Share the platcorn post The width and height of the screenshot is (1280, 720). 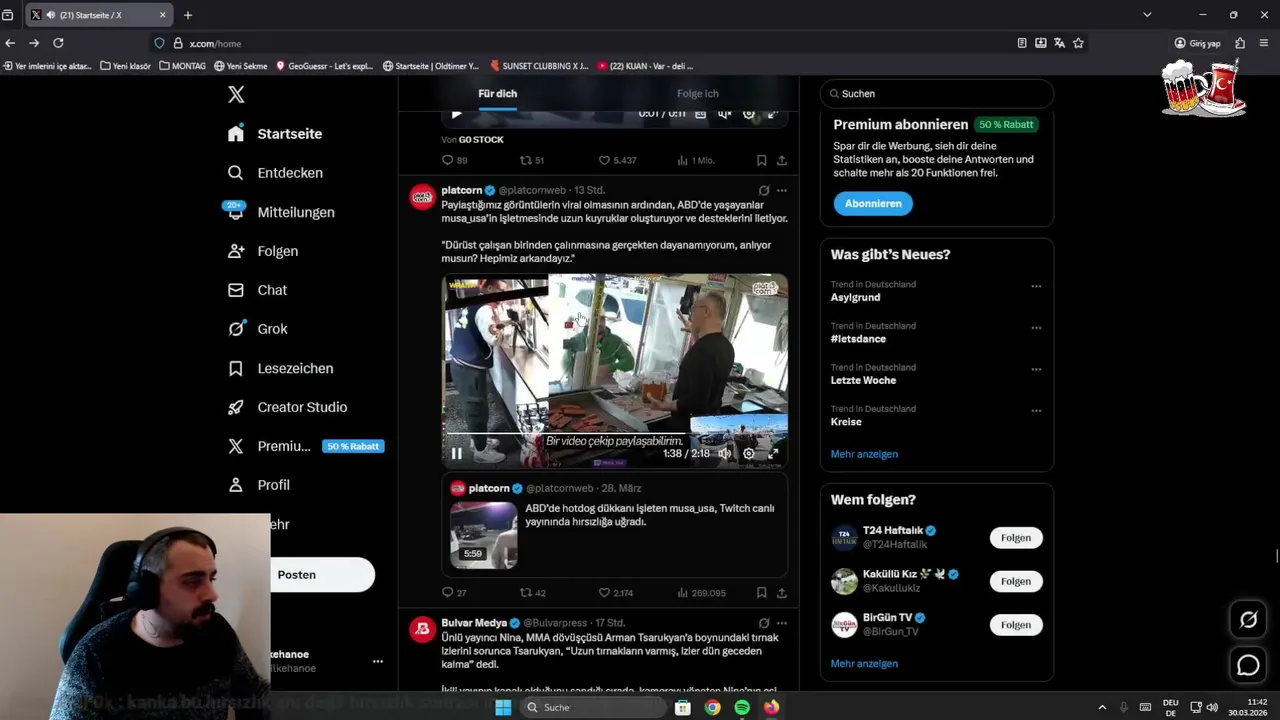782,593
